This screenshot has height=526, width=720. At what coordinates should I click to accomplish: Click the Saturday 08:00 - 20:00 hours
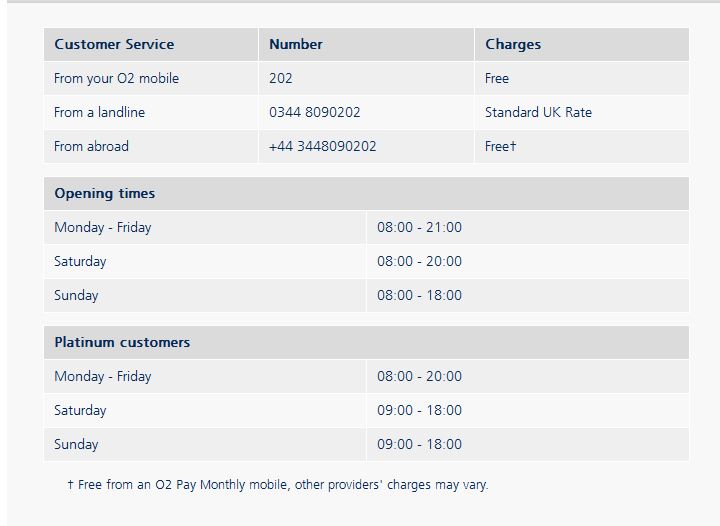click(x=419, y=261)
